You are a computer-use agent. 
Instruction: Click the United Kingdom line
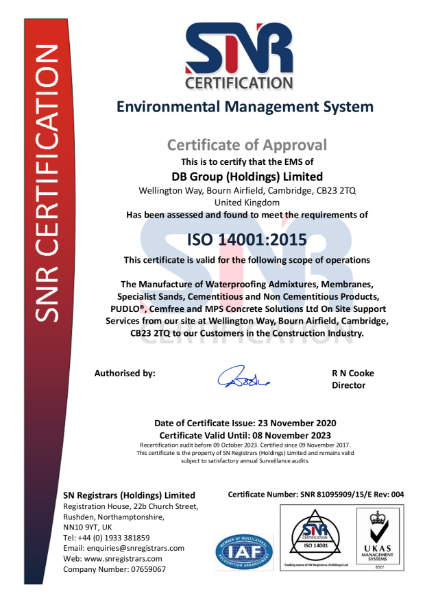[247, 202]
